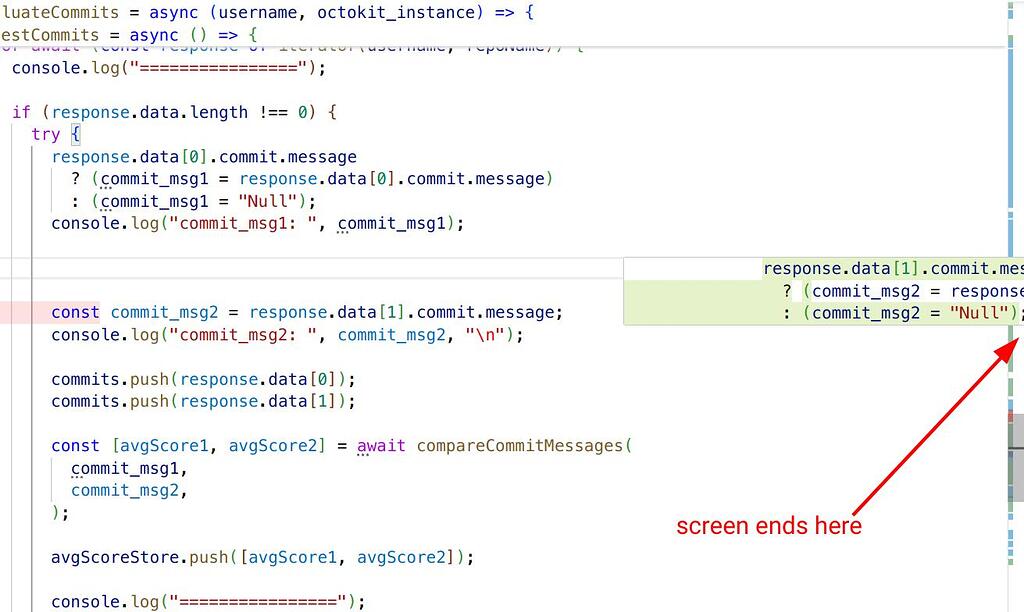Select the response.data.length condition line
This screenshot has width=1024, height=612.
[170, 112]
